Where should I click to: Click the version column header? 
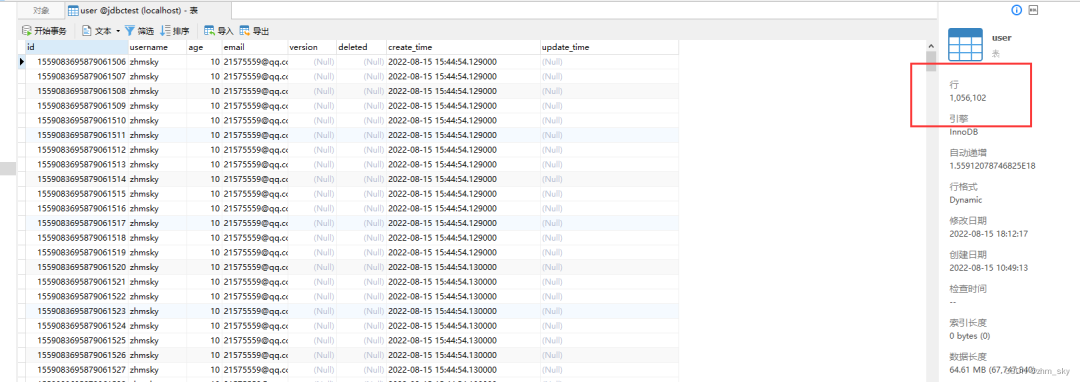pyautogui.click(x=311, y=47)
